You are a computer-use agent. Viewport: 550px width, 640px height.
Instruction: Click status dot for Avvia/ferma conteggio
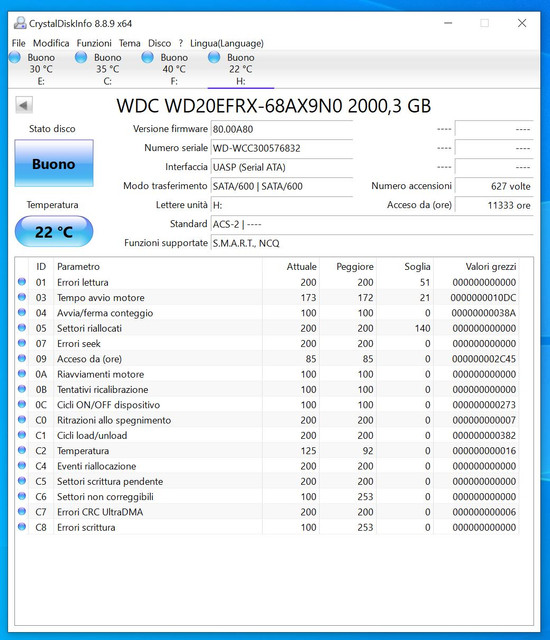(x=22, y=312)
